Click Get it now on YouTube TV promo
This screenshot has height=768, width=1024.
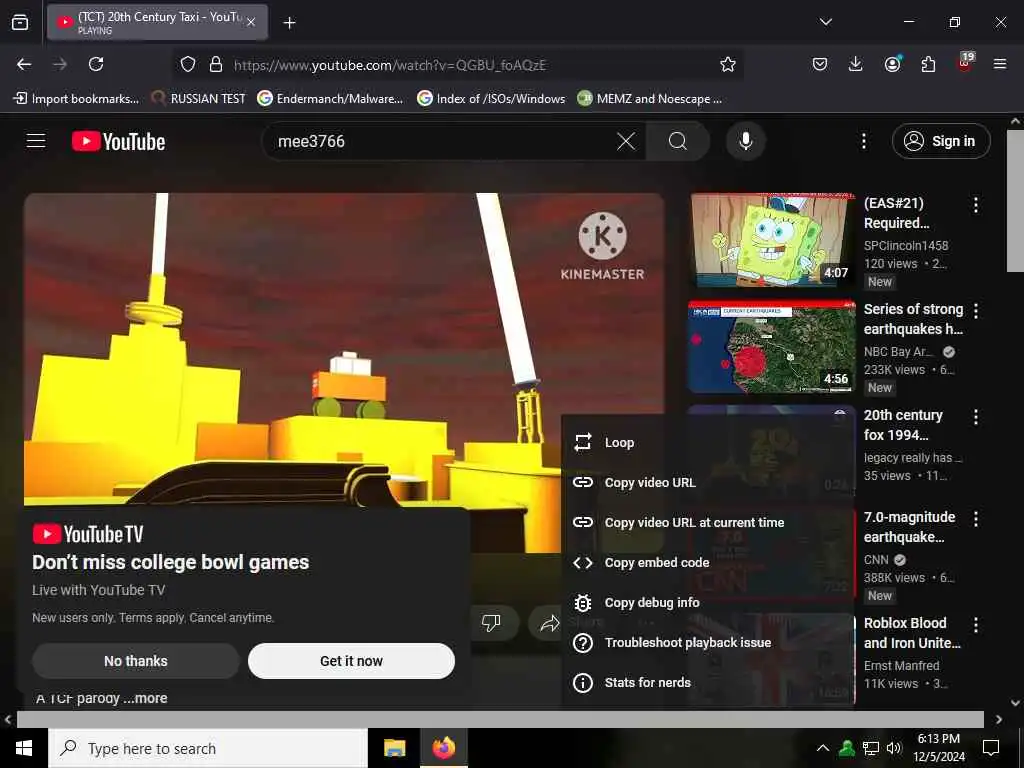pos(351,661)
